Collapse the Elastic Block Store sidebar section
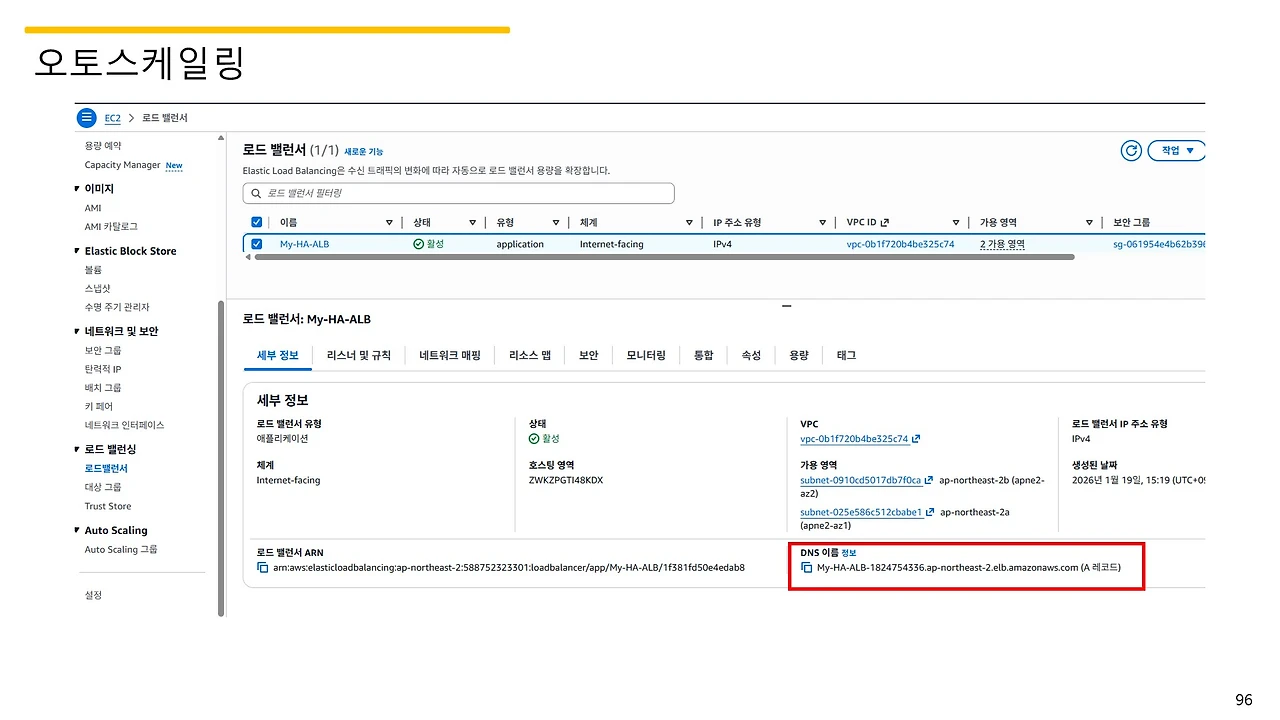The height and width of the screenshot is (720, 1280). (x=77, y=251)
